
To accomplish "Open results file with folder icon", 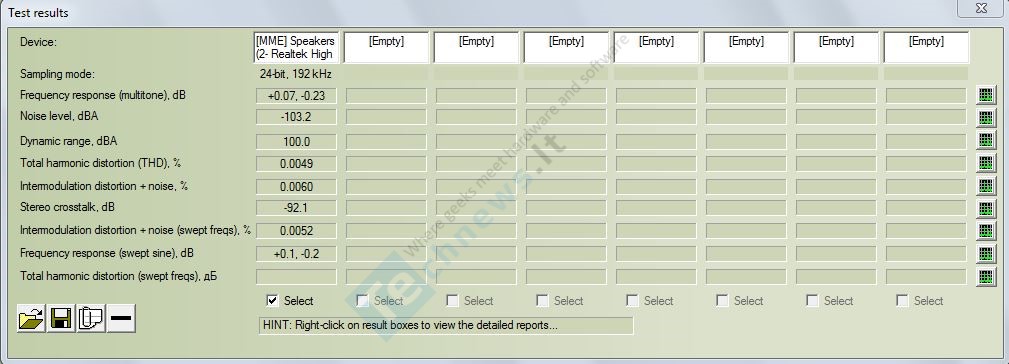I will [32, 318].
